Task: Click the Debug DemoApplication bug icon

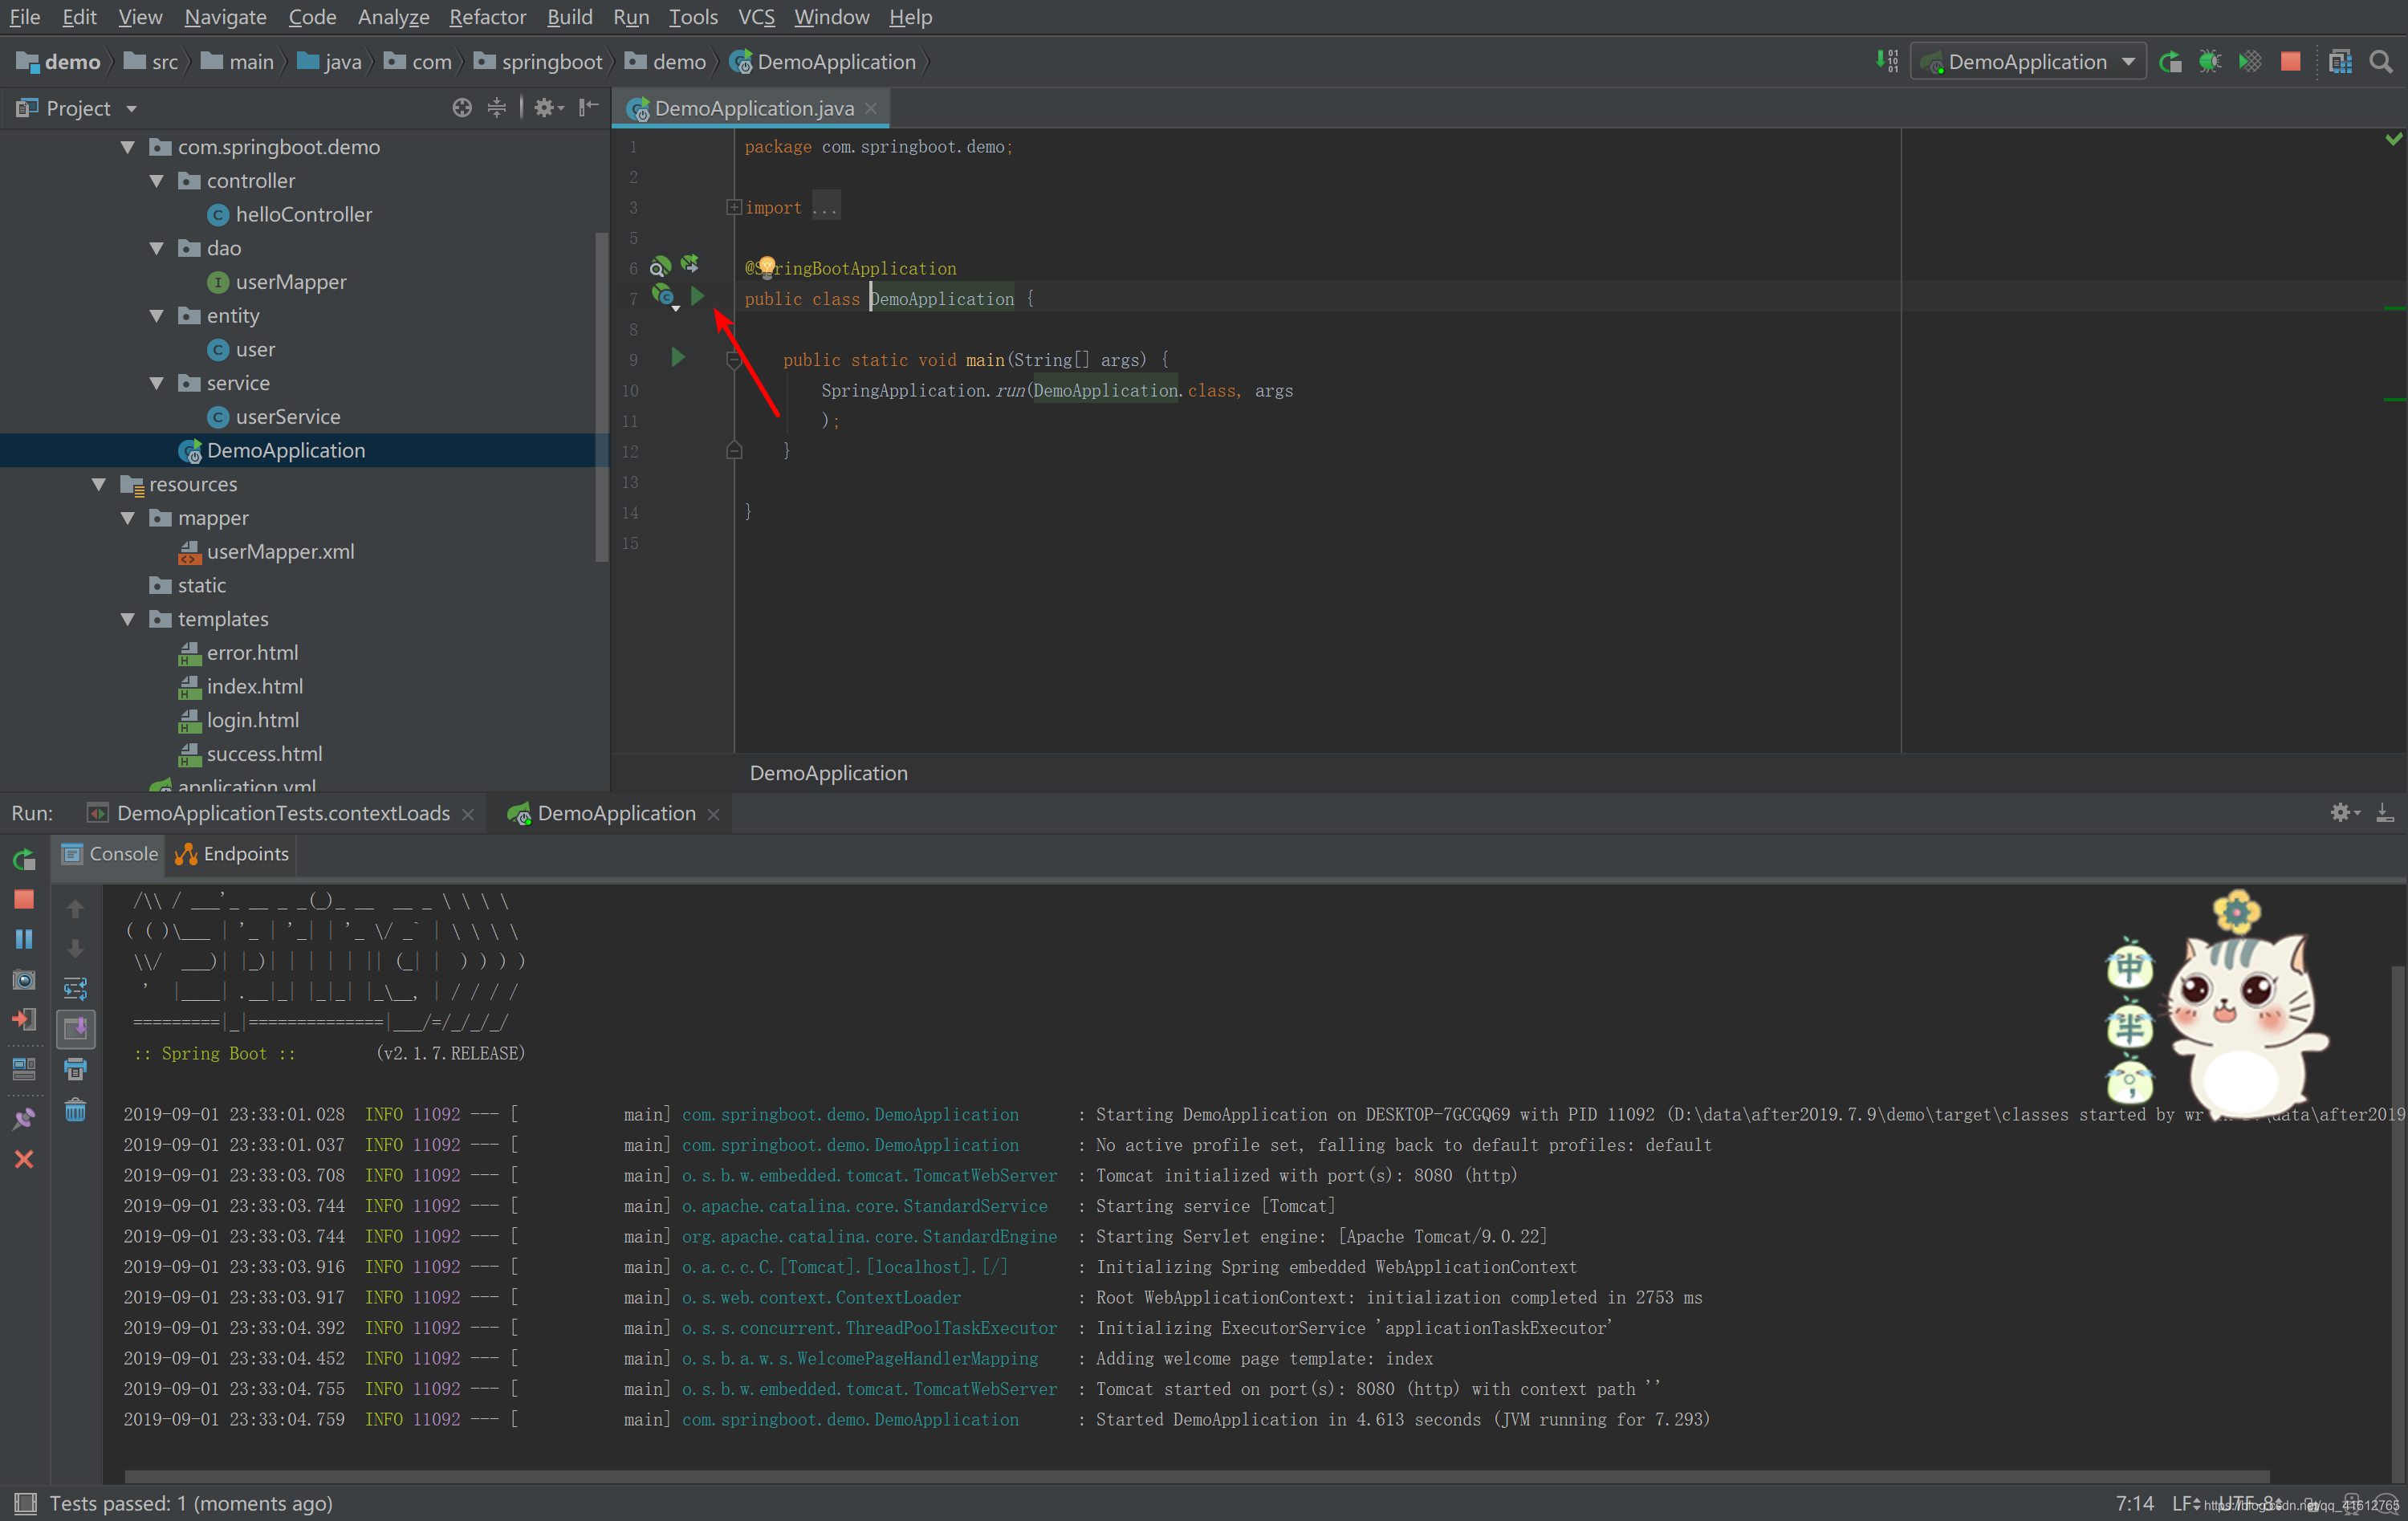Action: (2210, 62)
